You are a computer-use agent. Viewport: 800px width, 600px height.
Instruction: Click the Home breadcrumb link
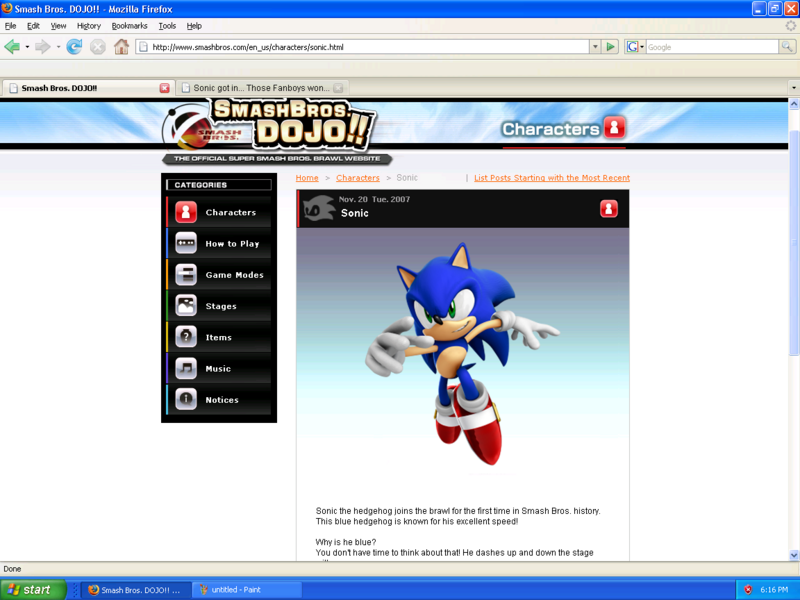(x=307, y=178)
